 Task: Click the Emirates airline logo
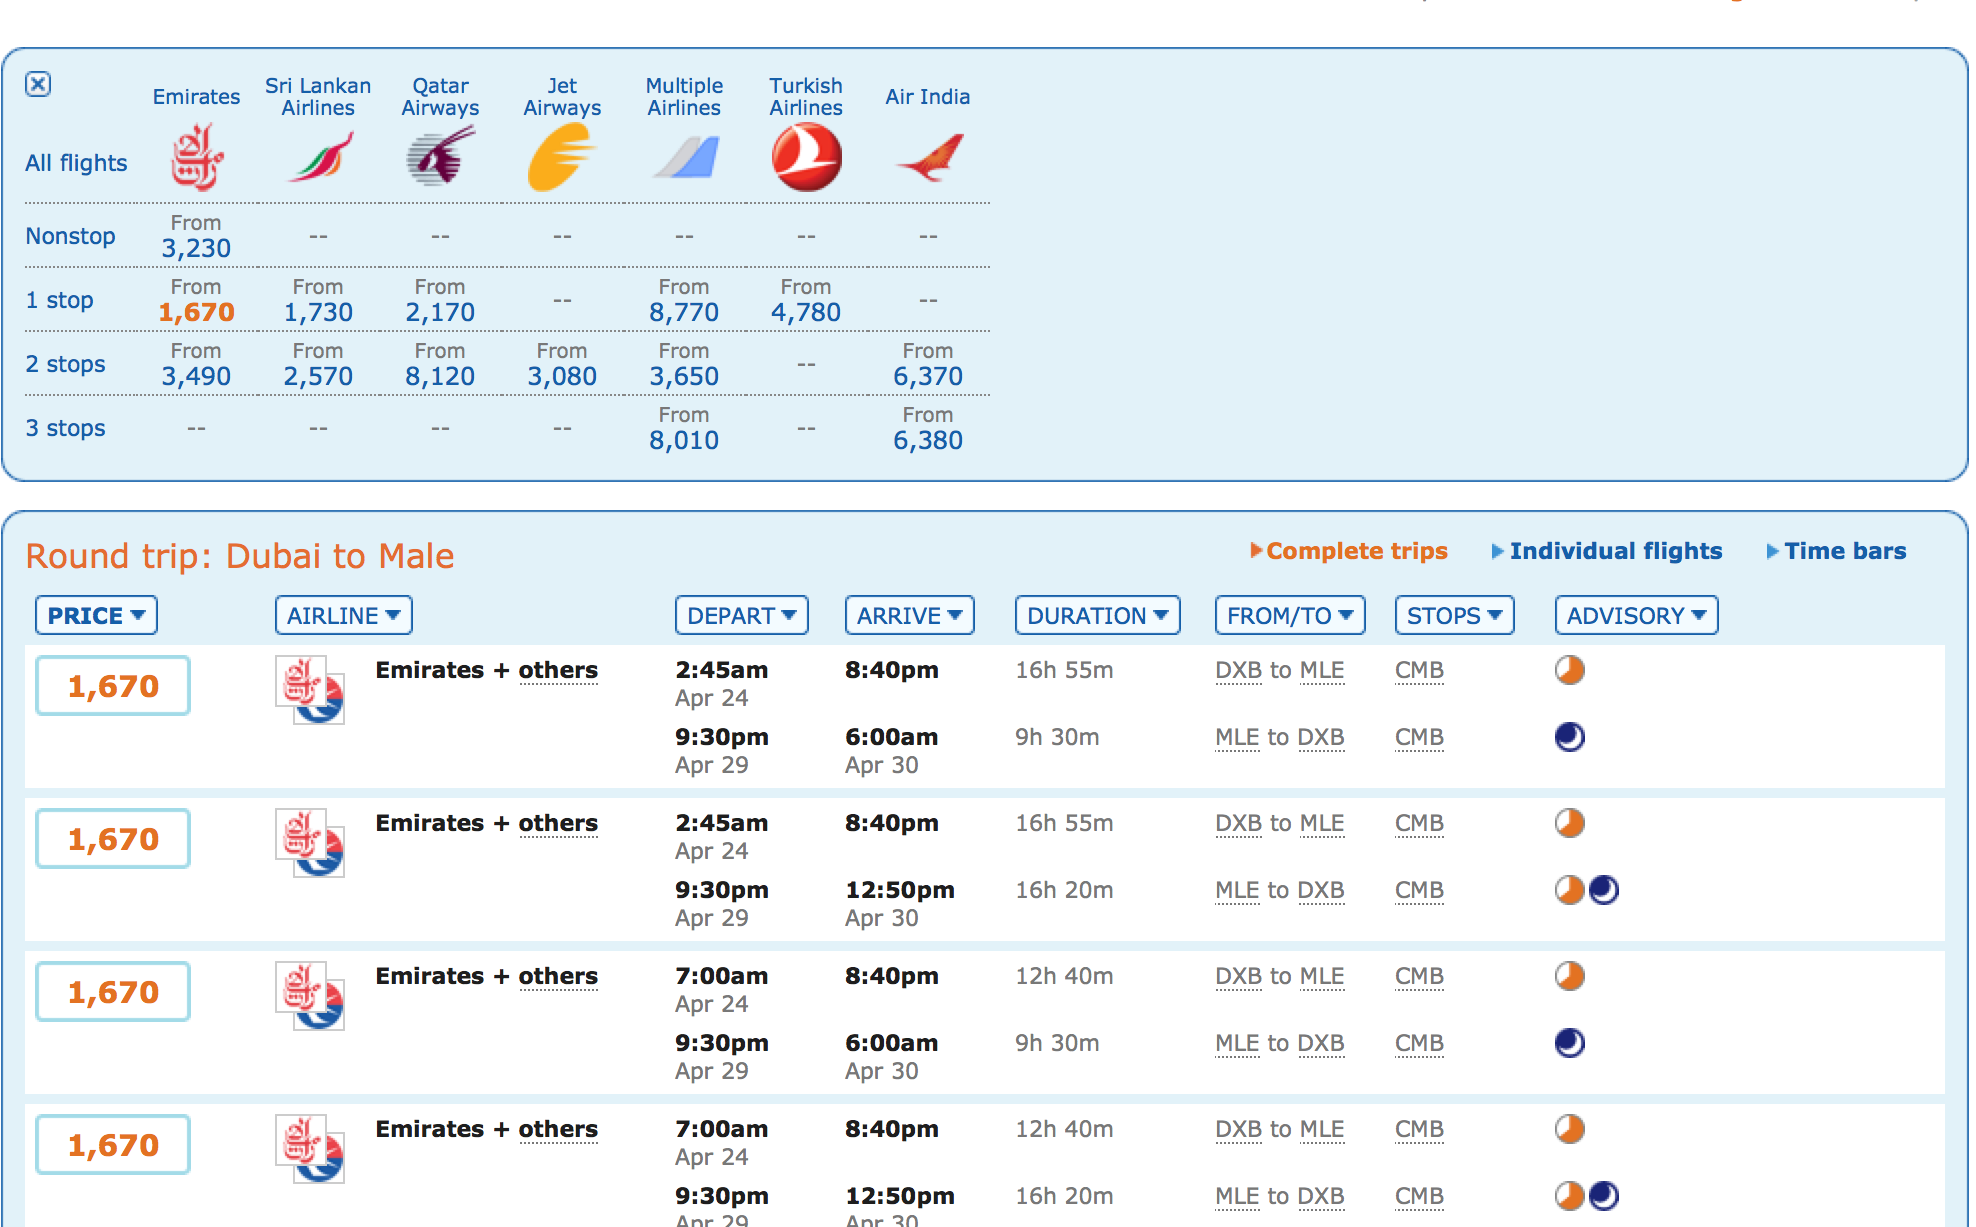point(196,157)
